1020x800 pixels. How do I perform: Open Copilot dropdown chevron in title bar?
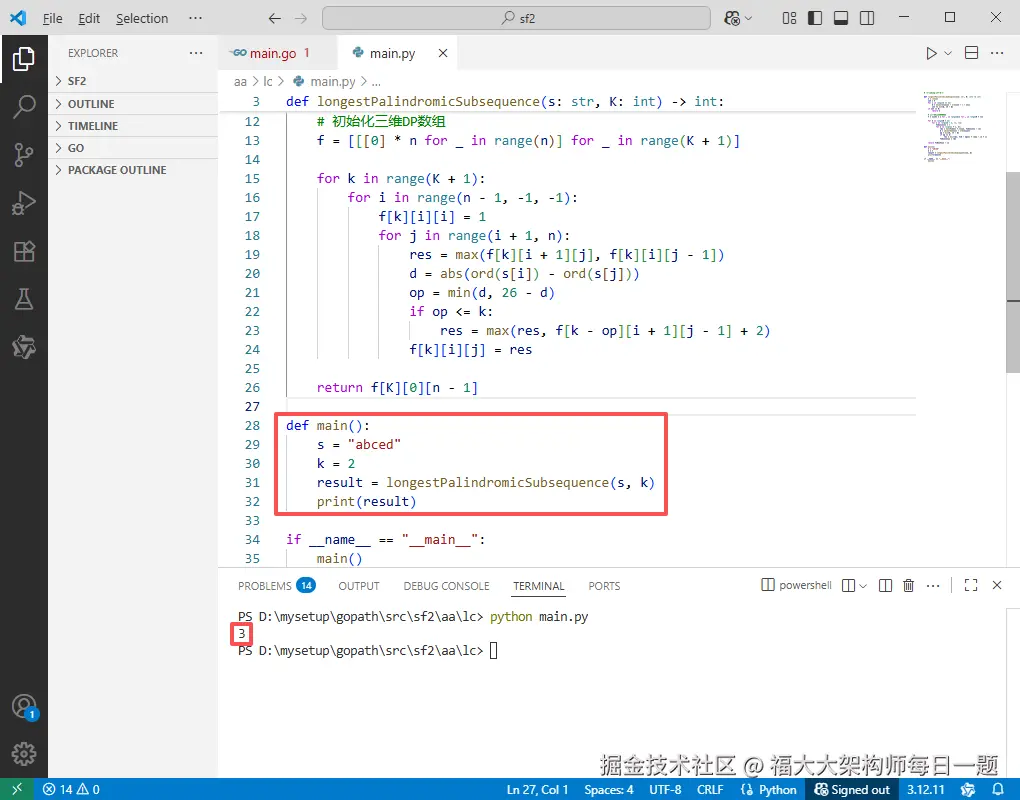pos(748,18)
